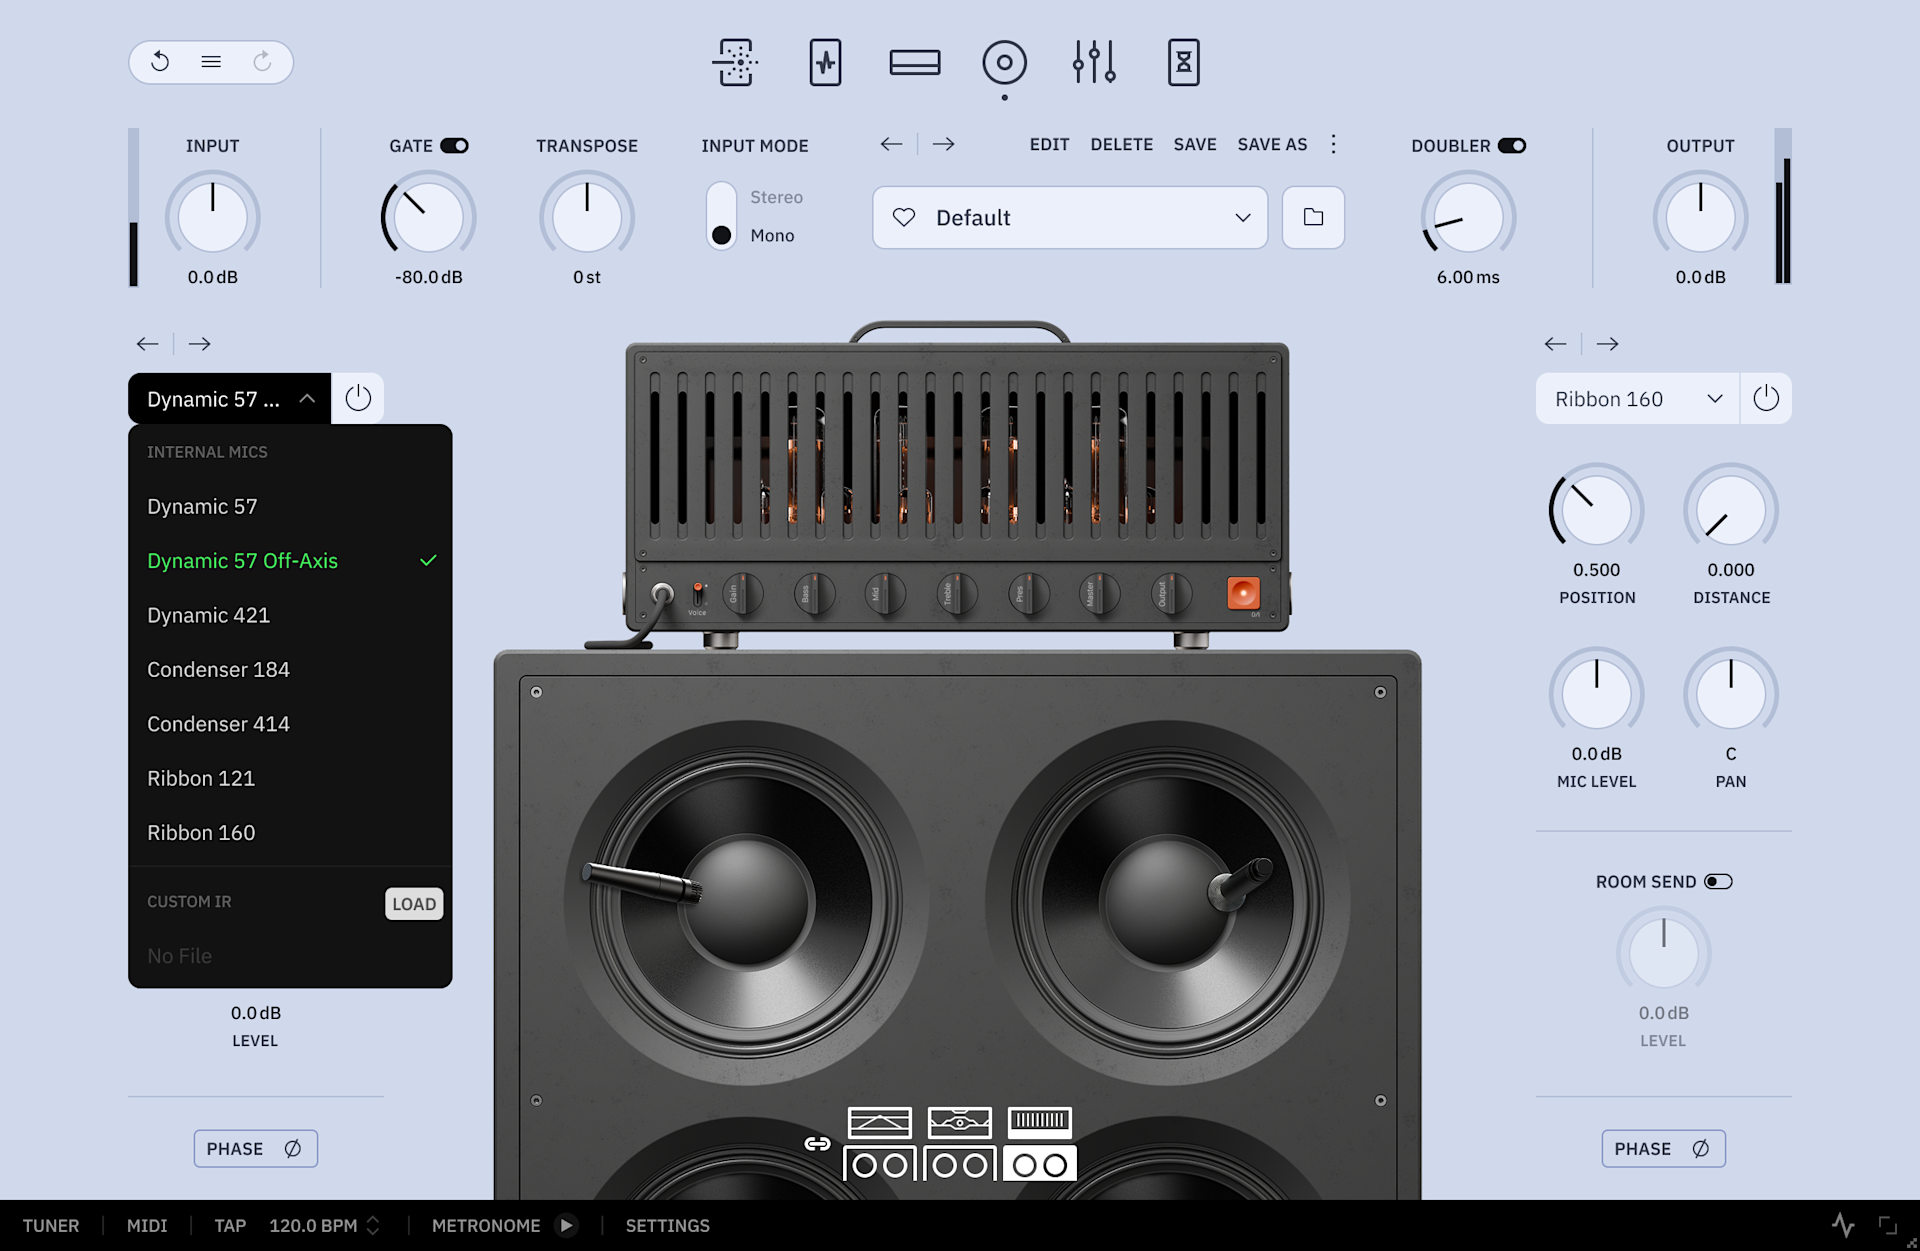Open the Ribbon 160 mic dropdown on the right
This screenshot has width=1920, height=1251.
click(x=1637, y=398)
